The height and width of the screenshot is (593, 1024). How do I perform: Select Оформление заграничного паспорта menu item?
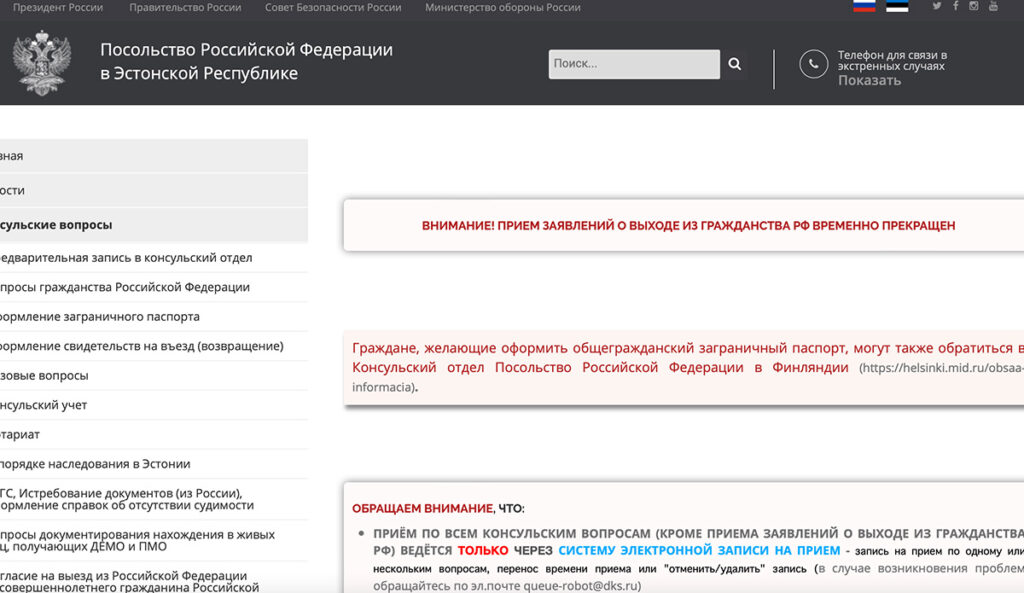click(x=99, y=317)
